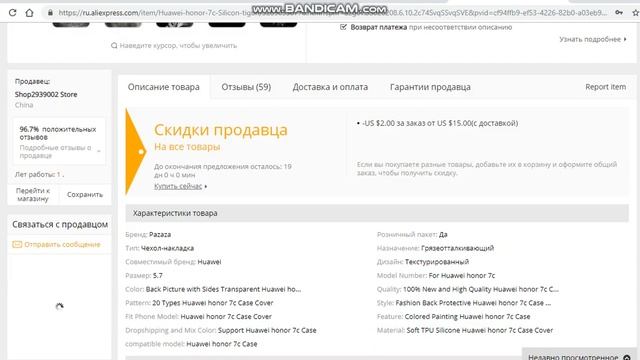Toggle the Возврат платежа checkmark

343,27
